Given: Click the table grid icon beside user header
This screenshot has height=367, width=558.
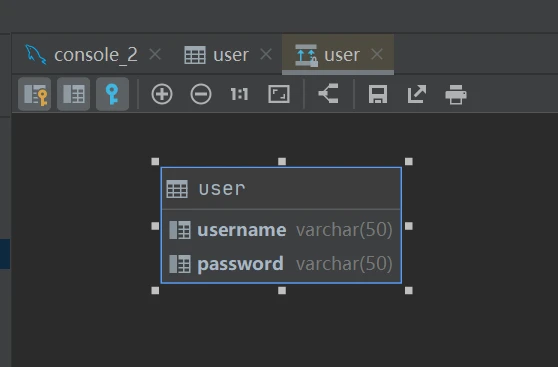Looking at the screenshot, I should point(177,189).
